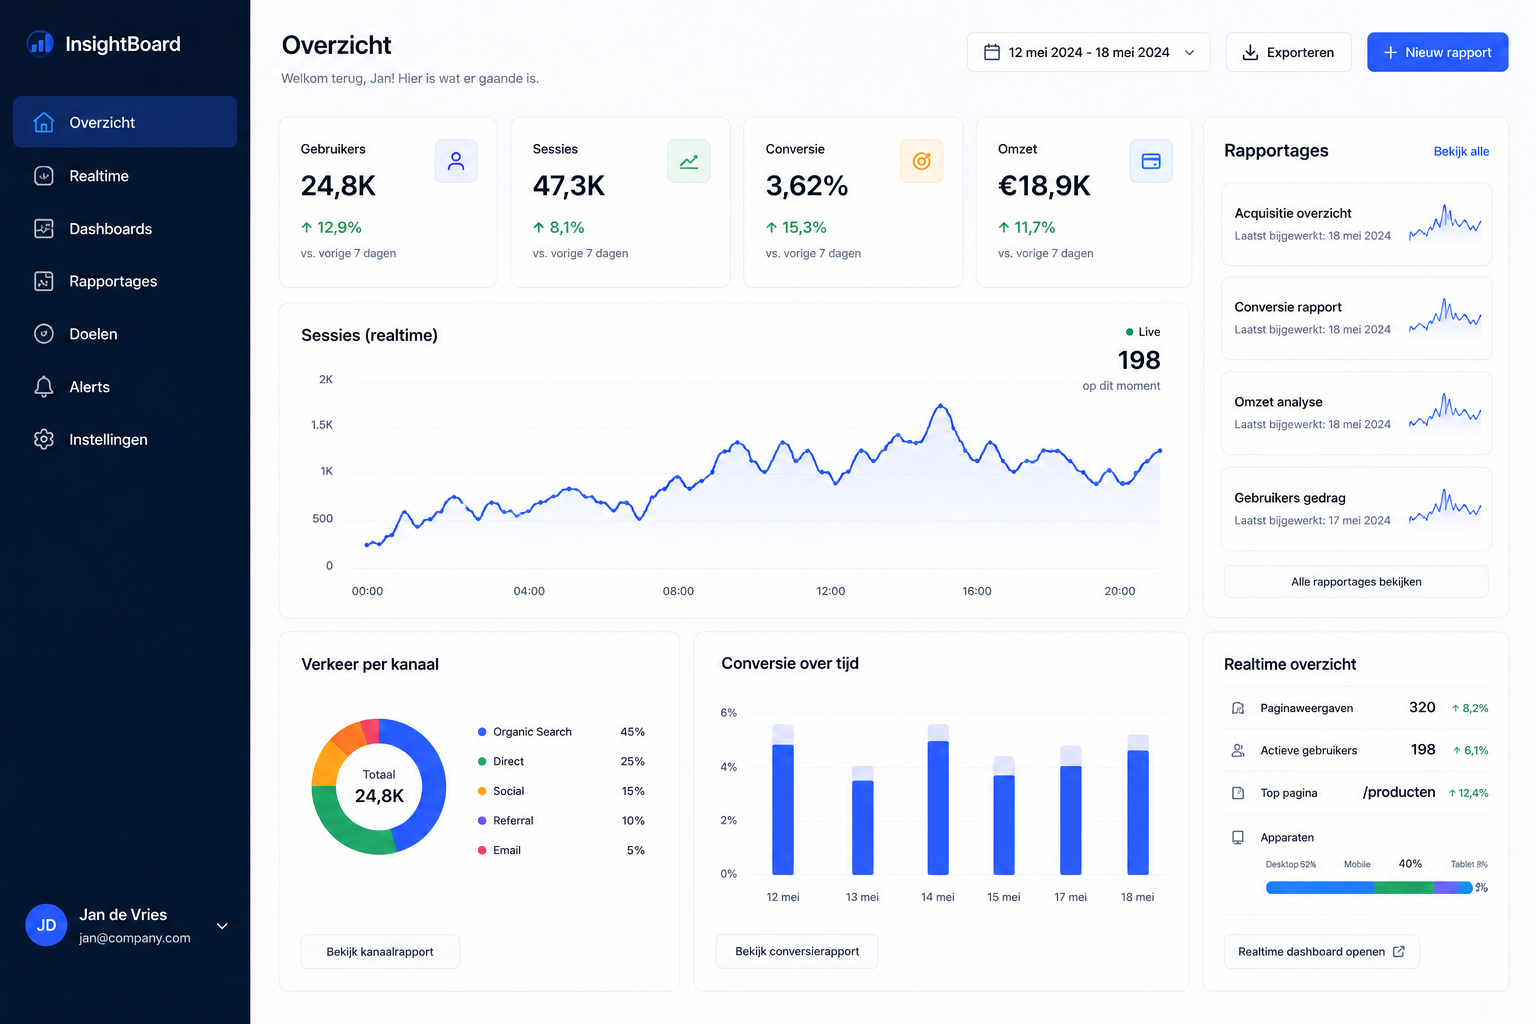
Task: Go to the Overzicht menu item
Action: [x=125, y=122]
